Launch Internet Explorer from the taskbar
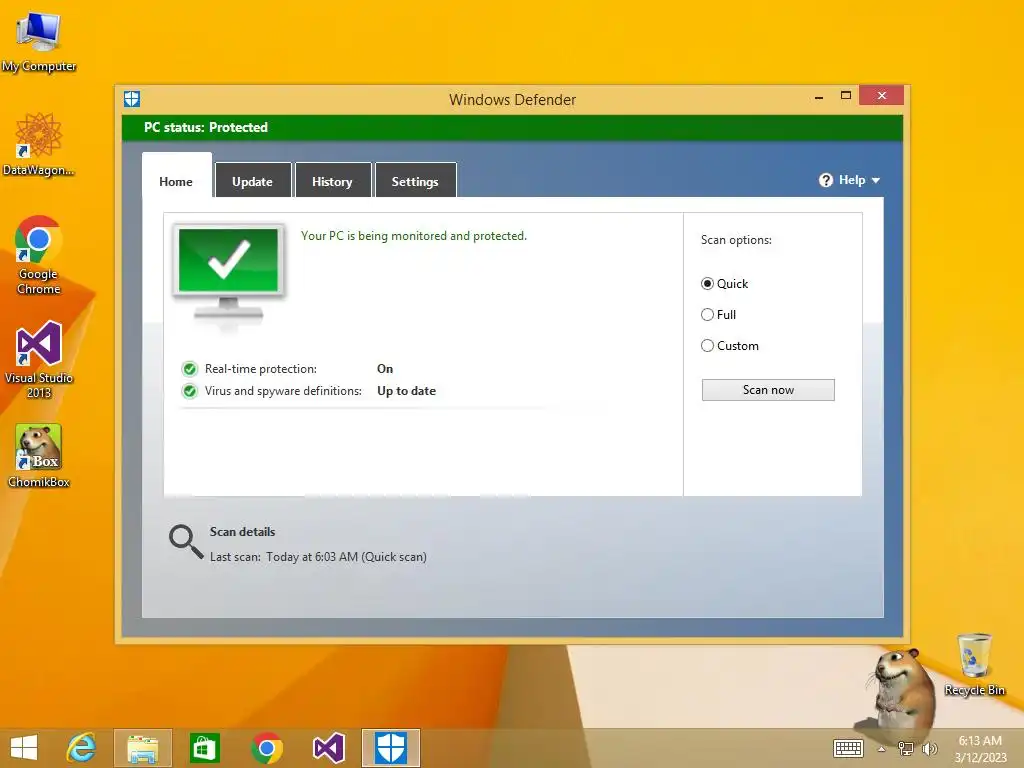1024x768 pixels. point(82,748)
